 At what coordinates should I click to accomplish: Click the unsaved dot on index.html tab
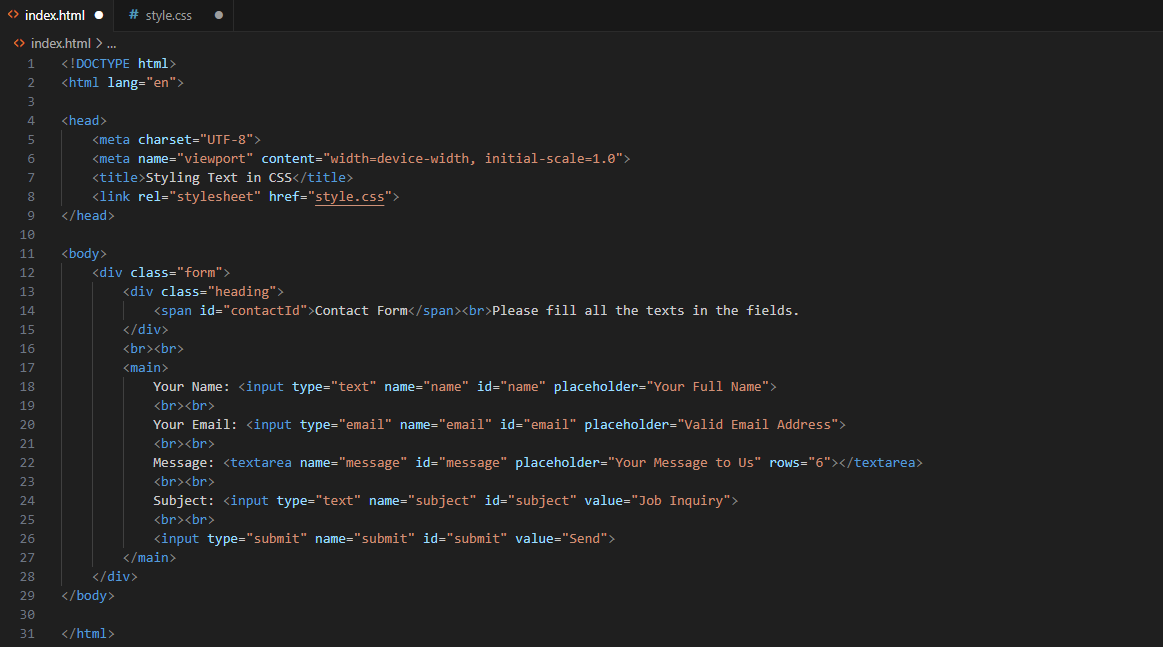tap(99, 15)
